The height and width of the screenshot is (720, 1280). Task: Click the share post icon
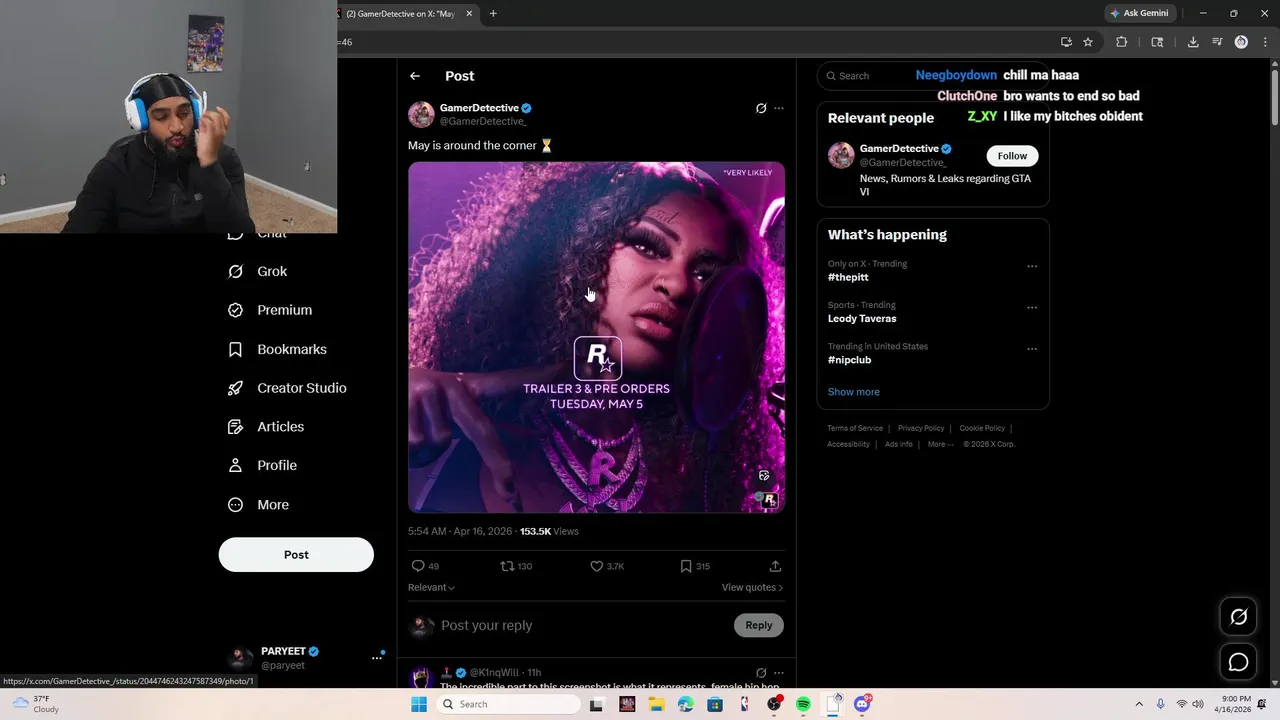[x=775, y=566]
